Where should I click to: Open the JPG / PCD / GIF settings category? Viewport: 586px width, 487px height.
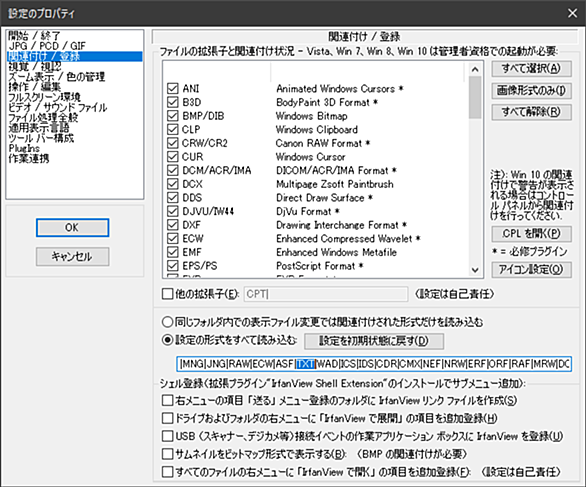click(x=47, y=46)
